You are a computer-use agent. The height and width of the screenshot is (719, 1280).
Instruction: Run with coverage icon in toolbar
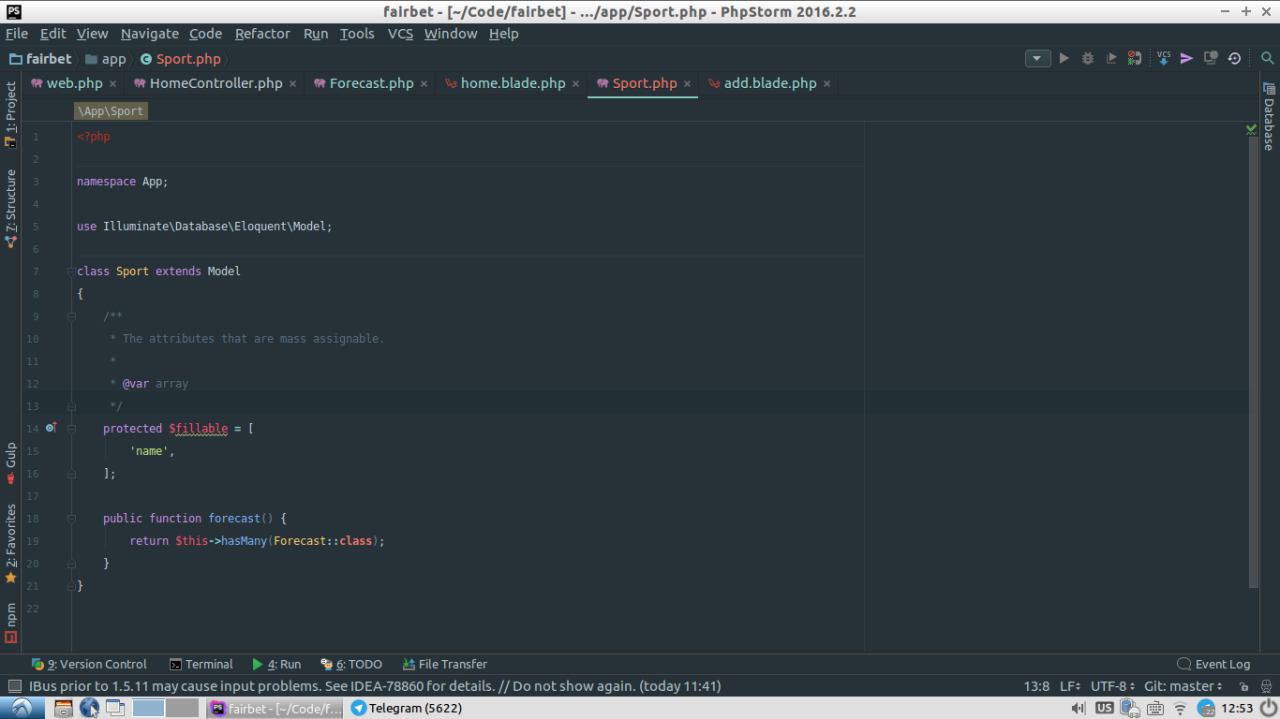(x=1111, y=59)
